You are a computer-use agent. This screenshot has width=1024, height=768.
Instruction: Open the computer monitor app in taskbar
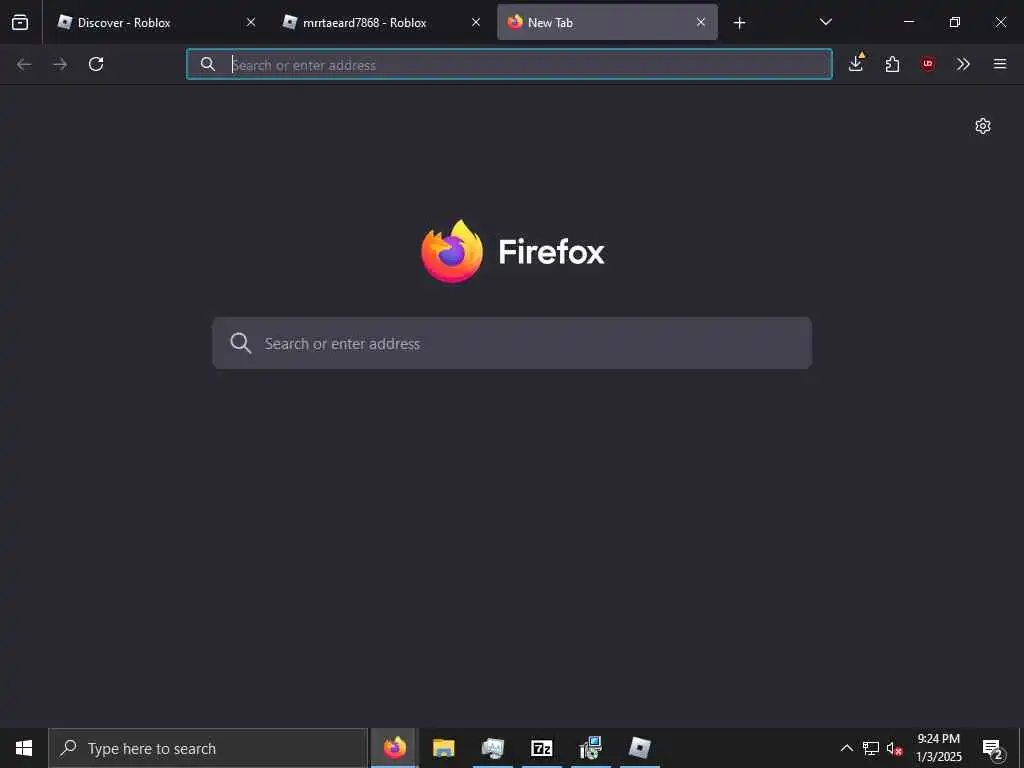pos(492,748)
